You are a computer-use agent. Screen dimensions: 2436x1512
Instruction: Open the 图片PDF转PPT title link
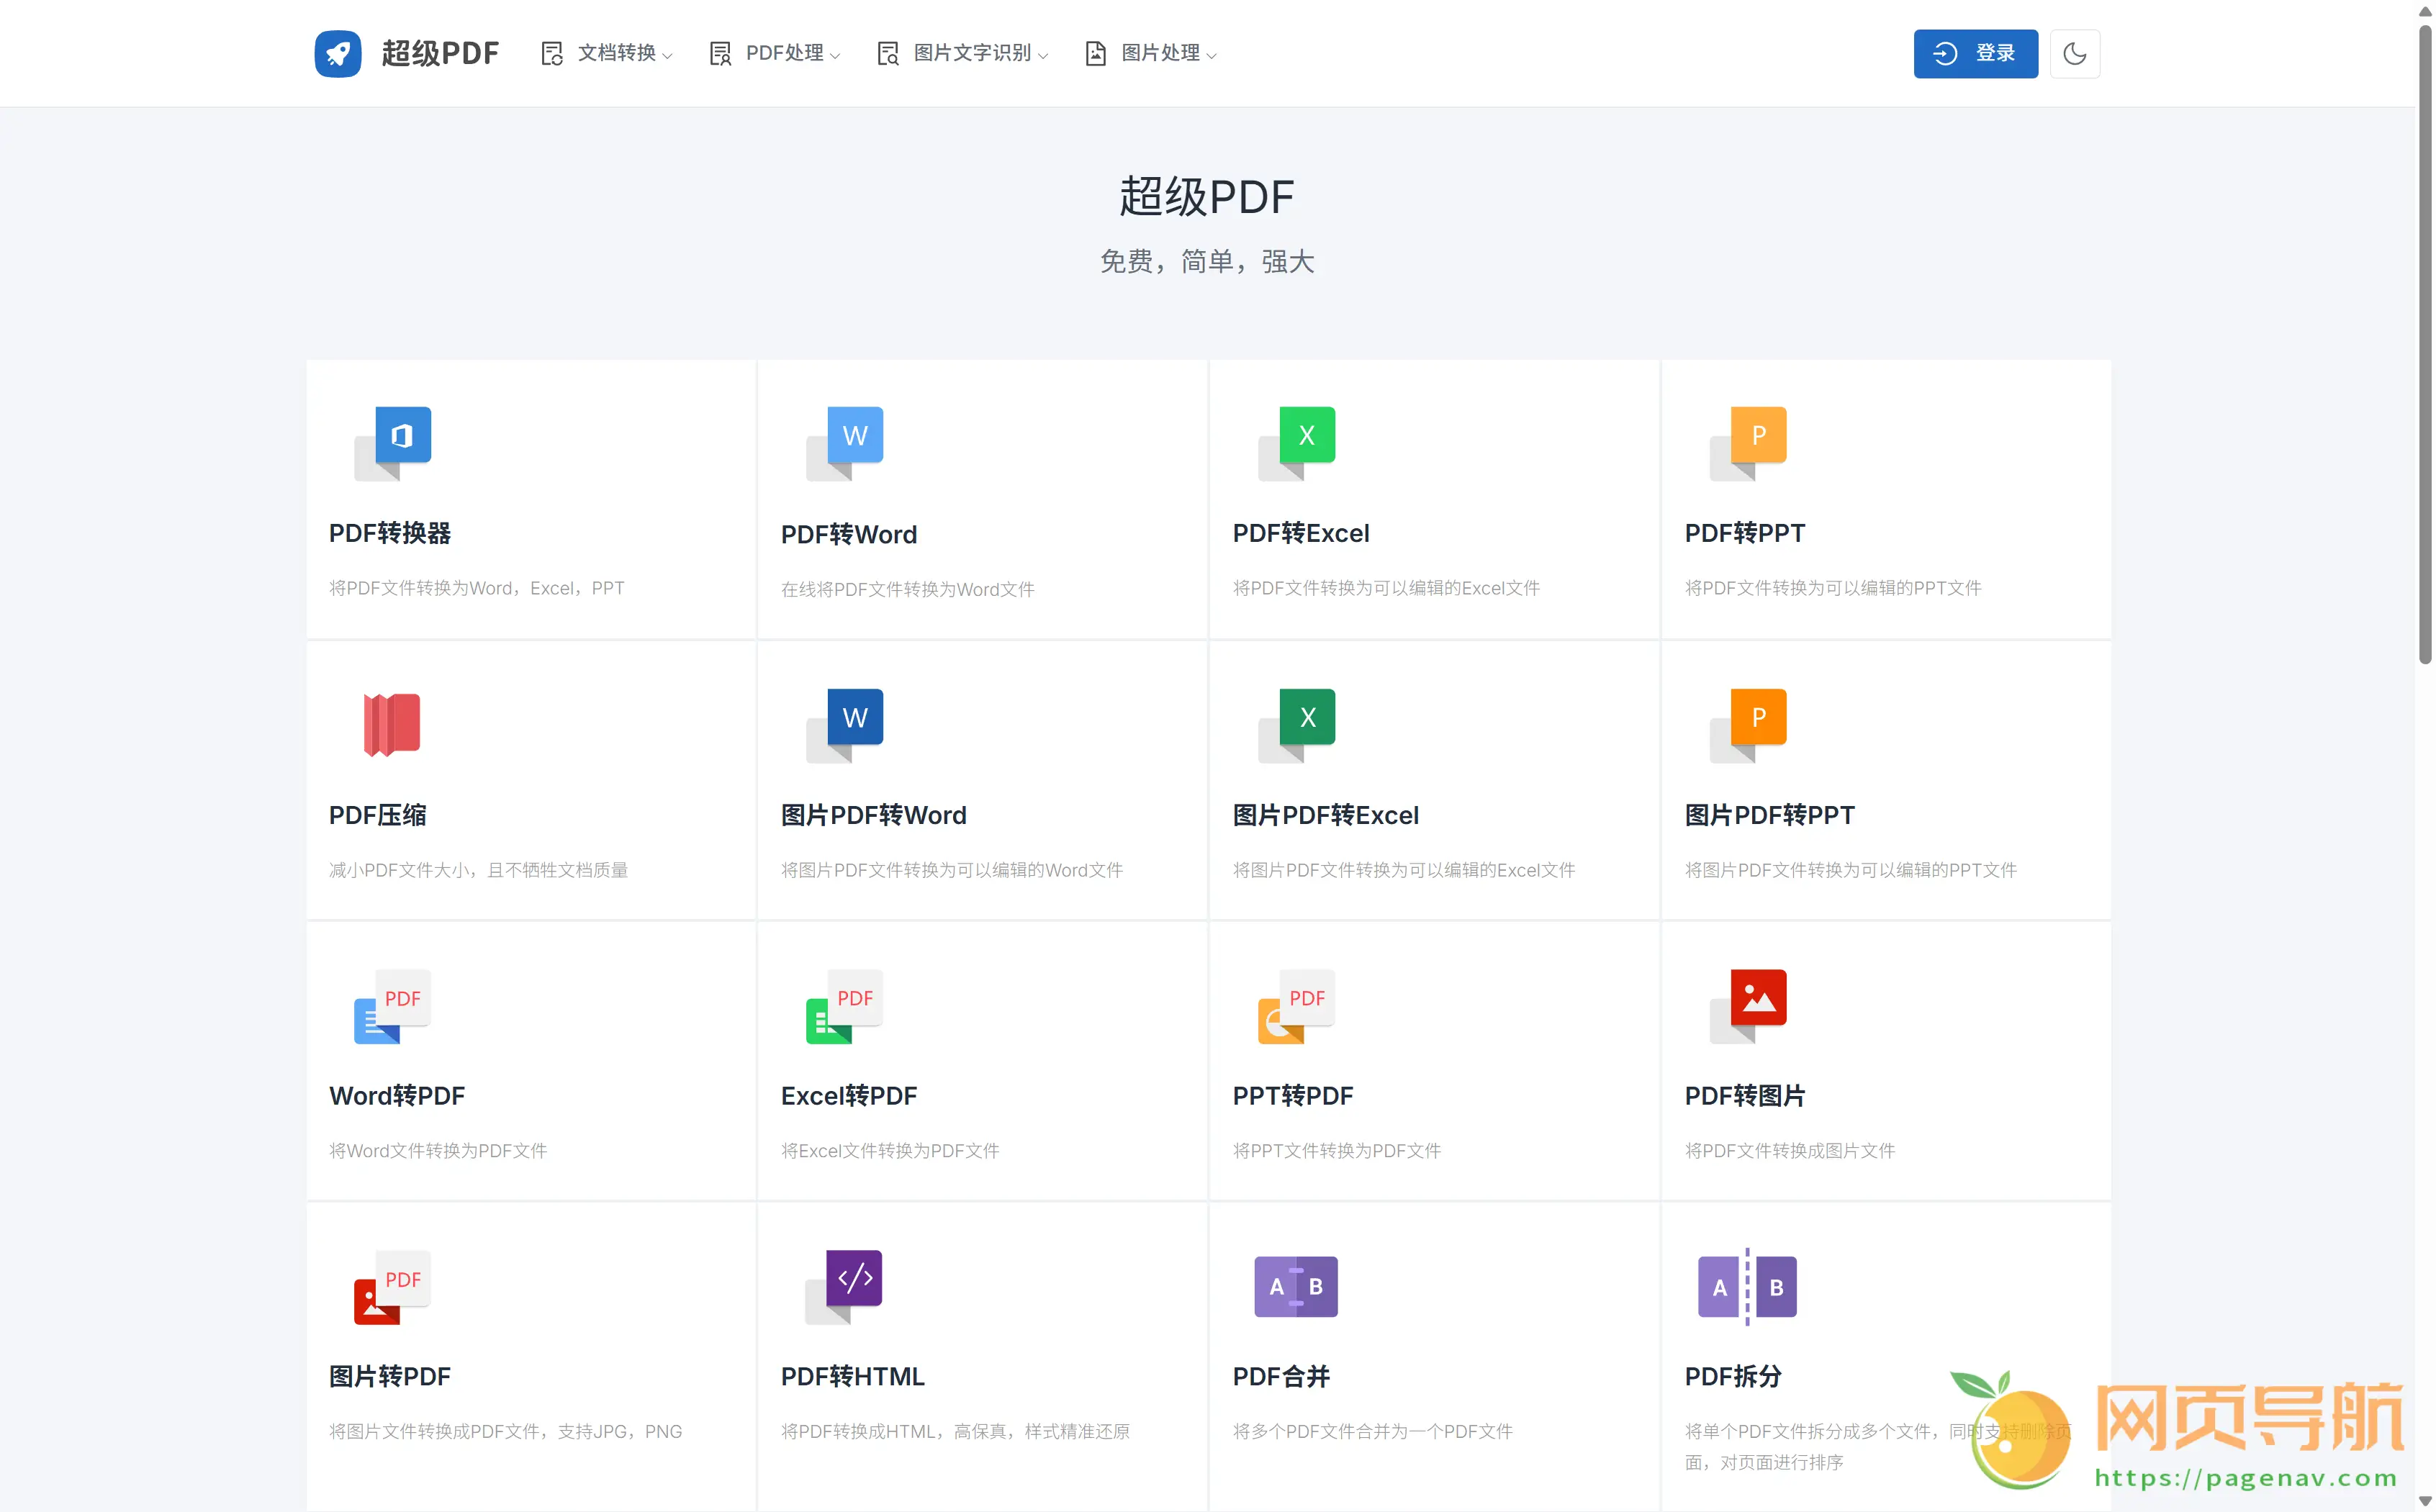click(1769, 815)
